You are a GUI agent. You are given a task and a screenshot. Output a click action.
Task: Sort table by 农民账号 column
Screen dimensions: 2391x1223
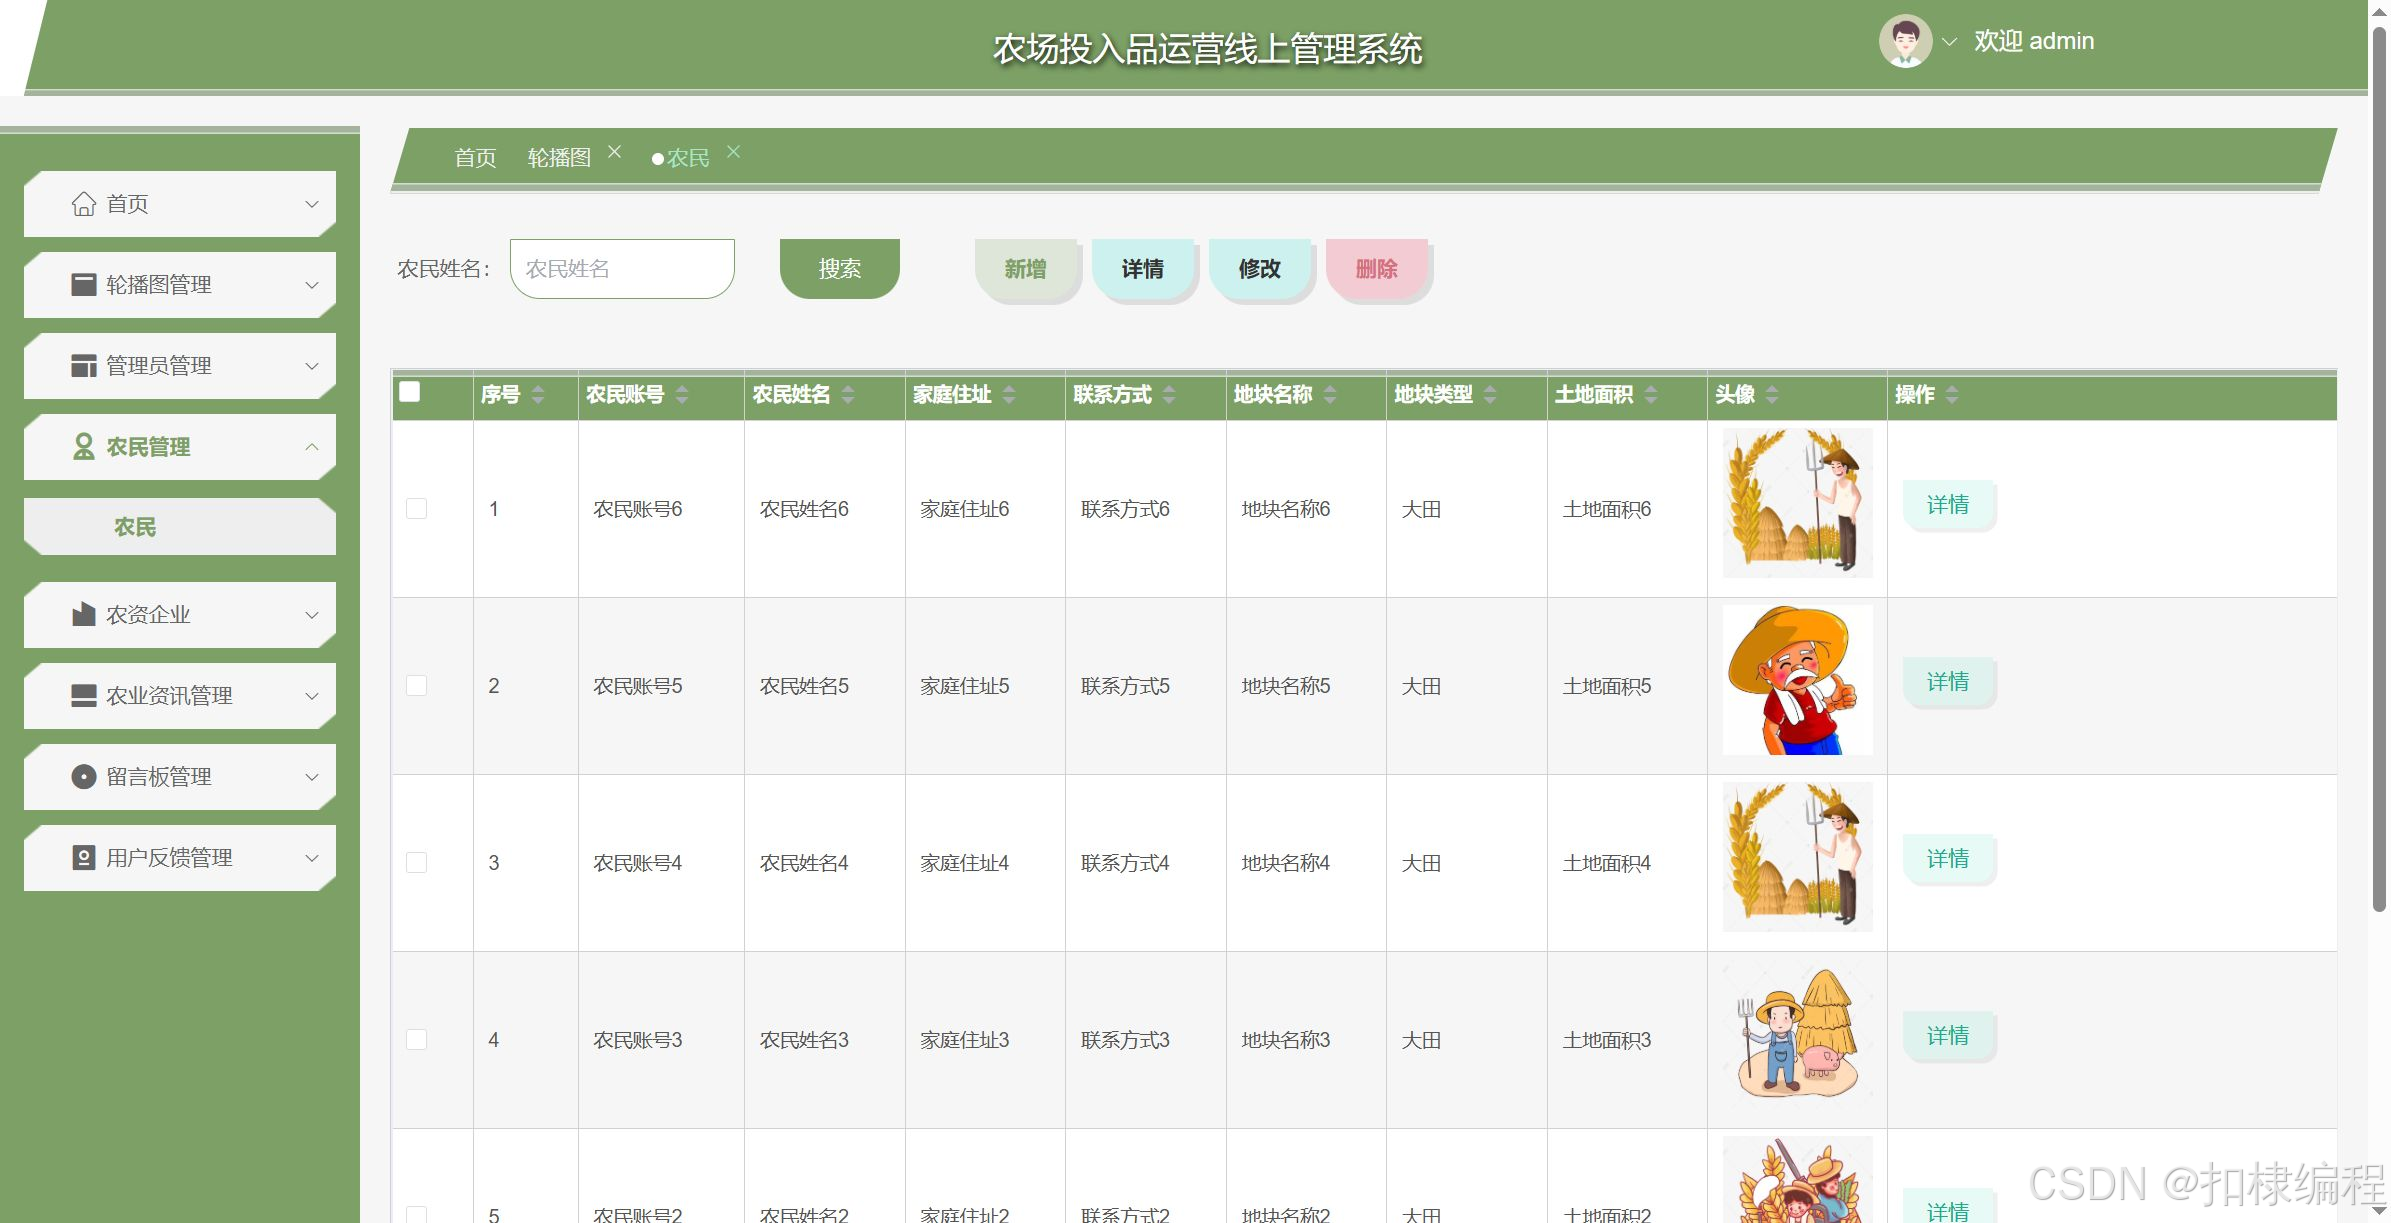(x=682, y=395)
